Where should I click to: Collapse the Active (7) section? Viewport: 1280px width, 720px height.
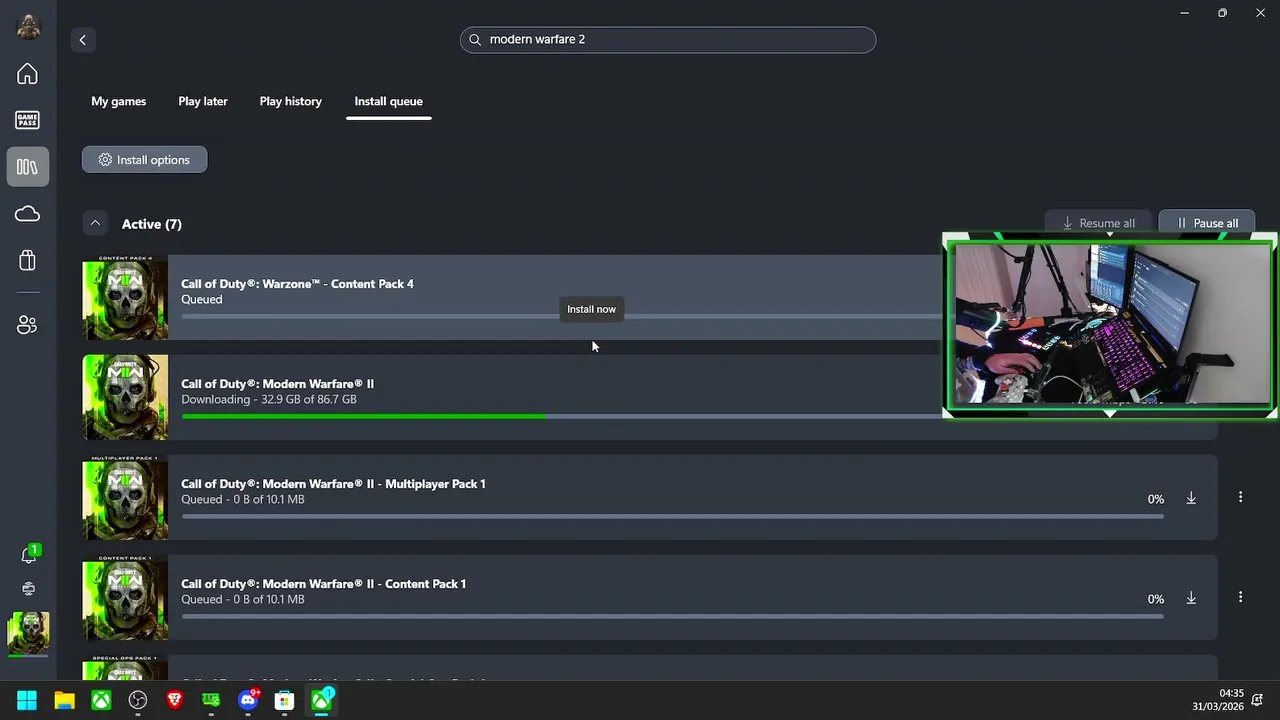[x=95, y=223]
